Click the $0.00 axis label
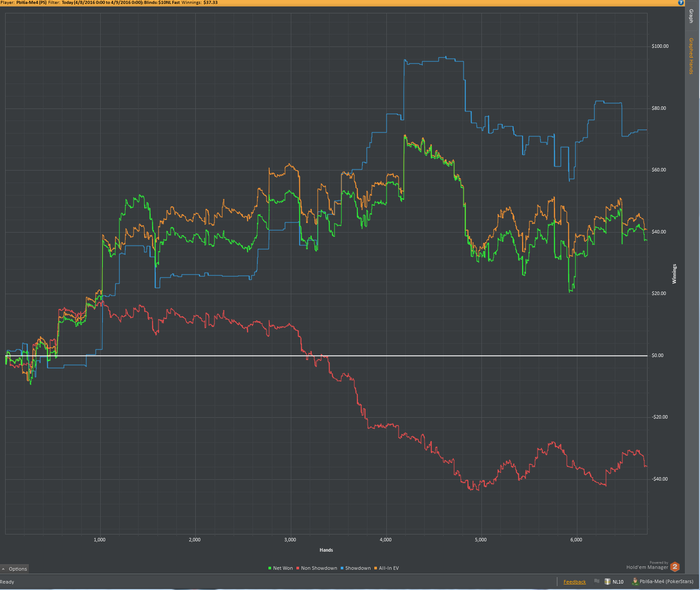This screenshot has width=700, height=590. click(658, 356)
